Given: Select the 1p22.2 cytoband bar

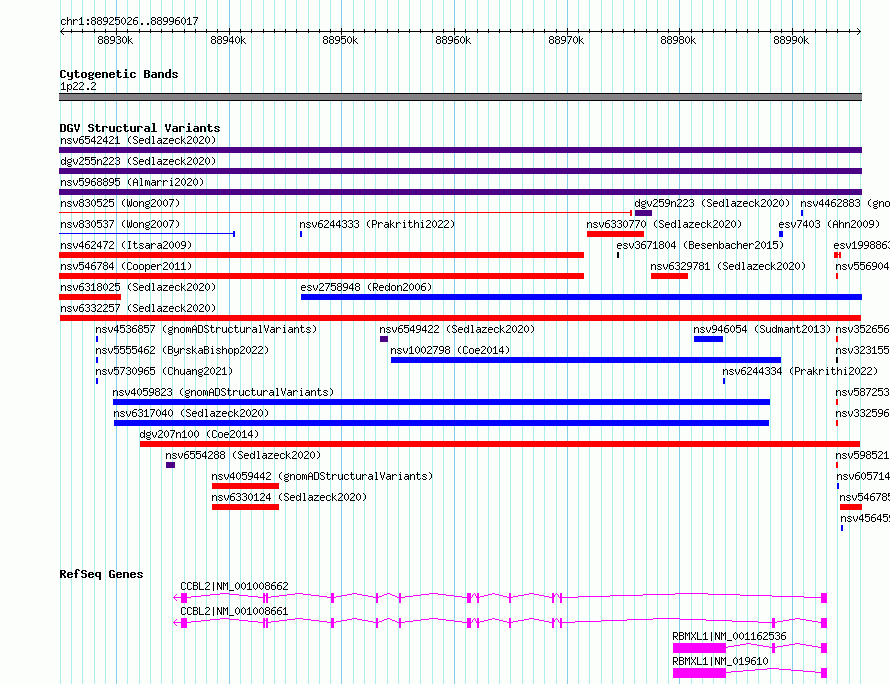Looking at the screenshot, I should (460, 97).
